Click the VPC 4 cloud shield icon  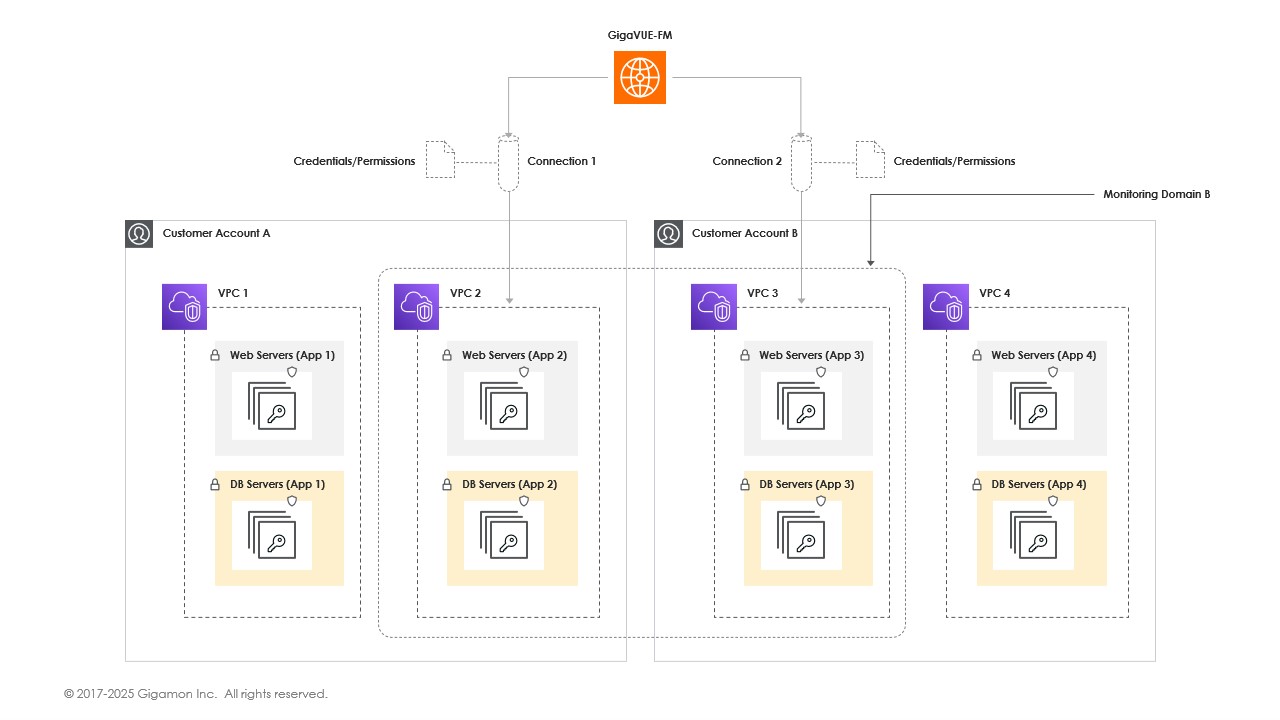945,307
